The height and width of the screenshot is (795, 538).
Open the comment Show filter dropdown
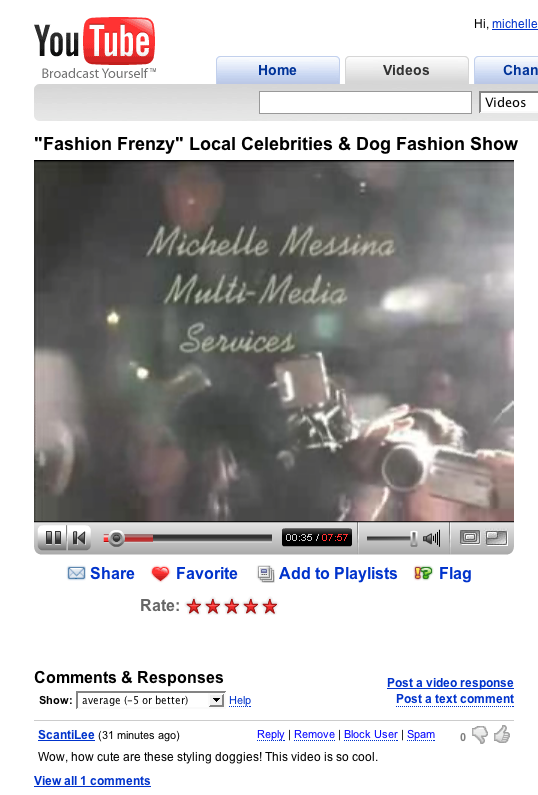click(x=150, y=700)
